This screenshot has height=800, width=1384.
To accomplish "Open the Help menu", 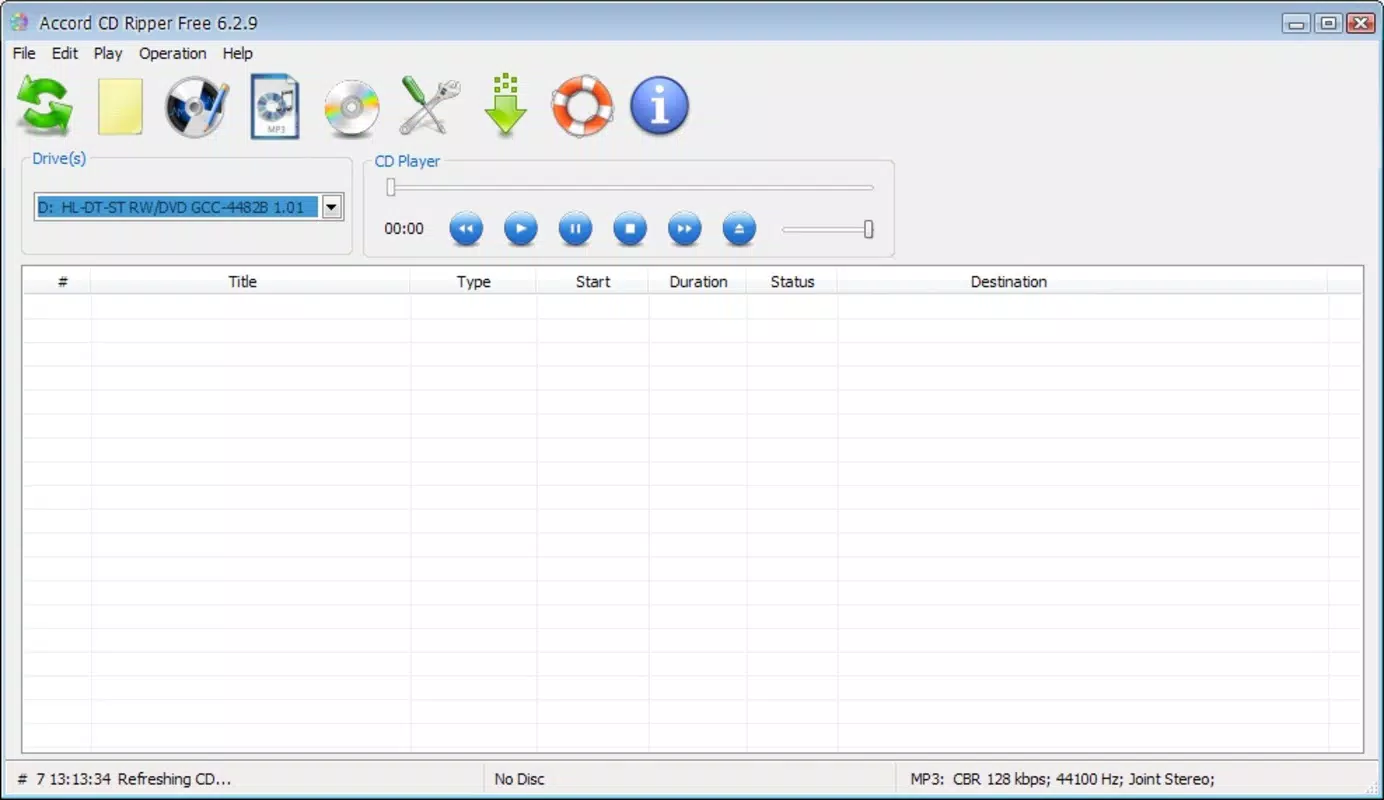I will (238, 54).
